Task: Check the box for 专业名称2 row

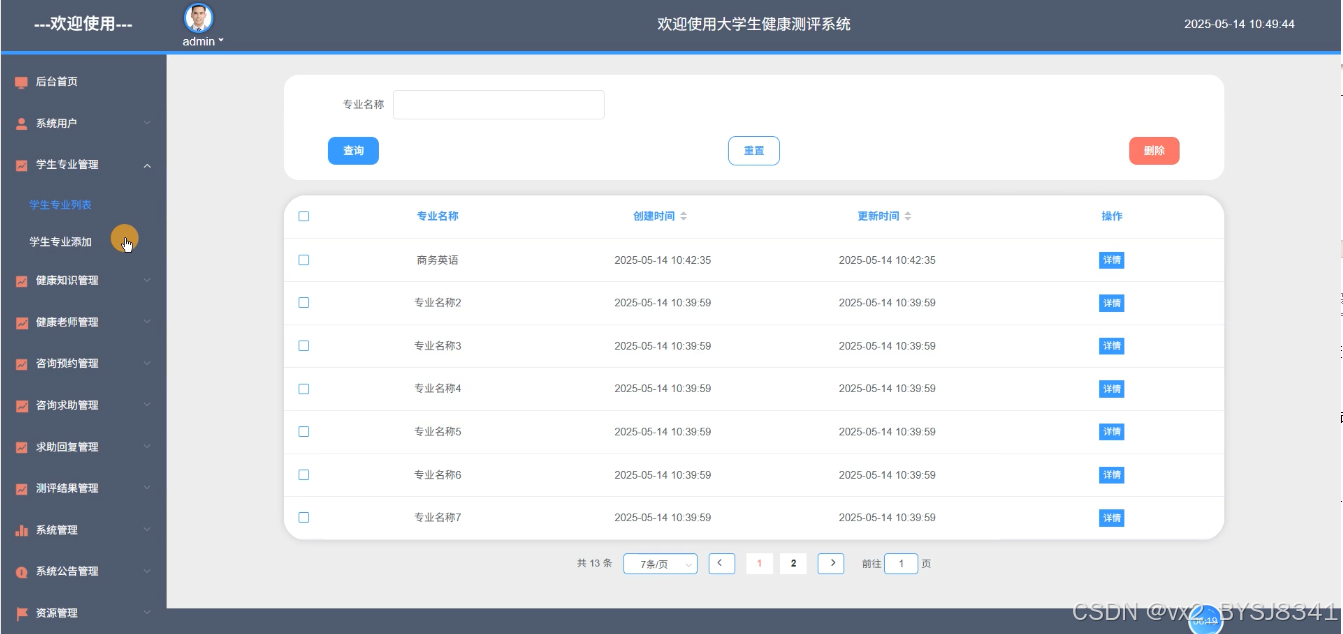Action: 304,302
